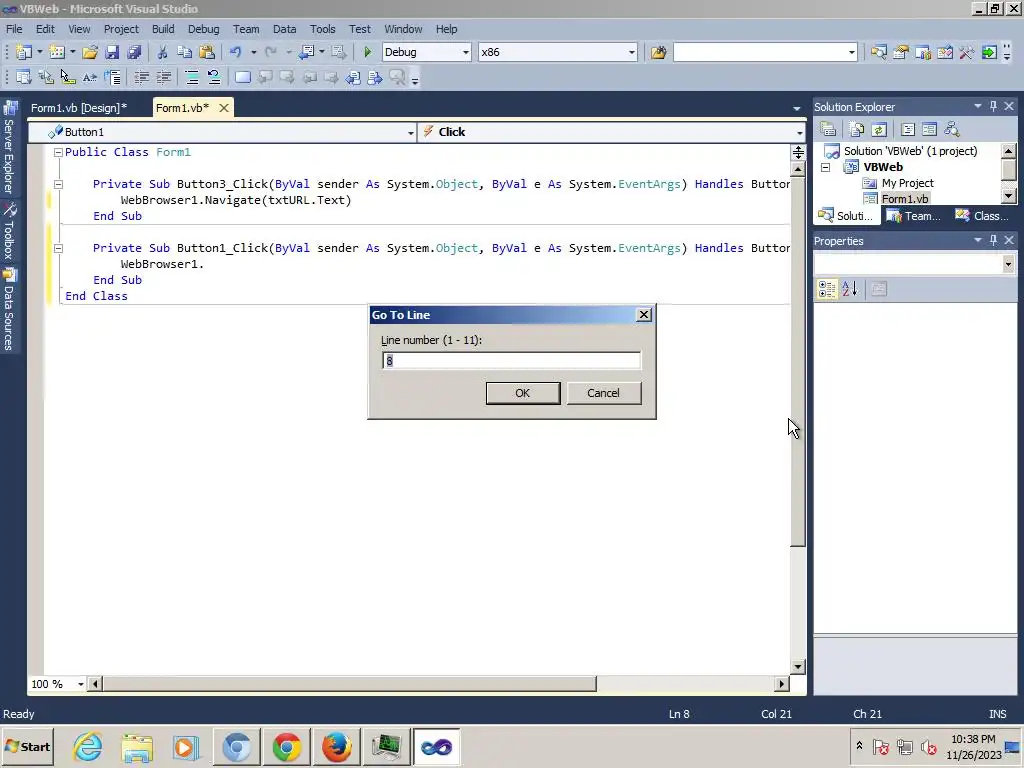
Task: Click the Paste clipboard icon
Action: [207, 52]
